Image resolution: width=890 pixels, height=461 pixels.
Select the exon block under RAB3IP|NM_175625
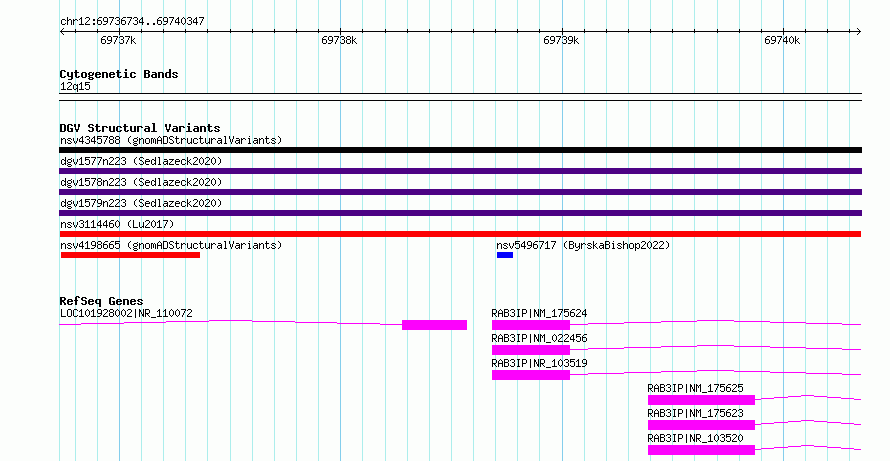(x=701, y=400)
